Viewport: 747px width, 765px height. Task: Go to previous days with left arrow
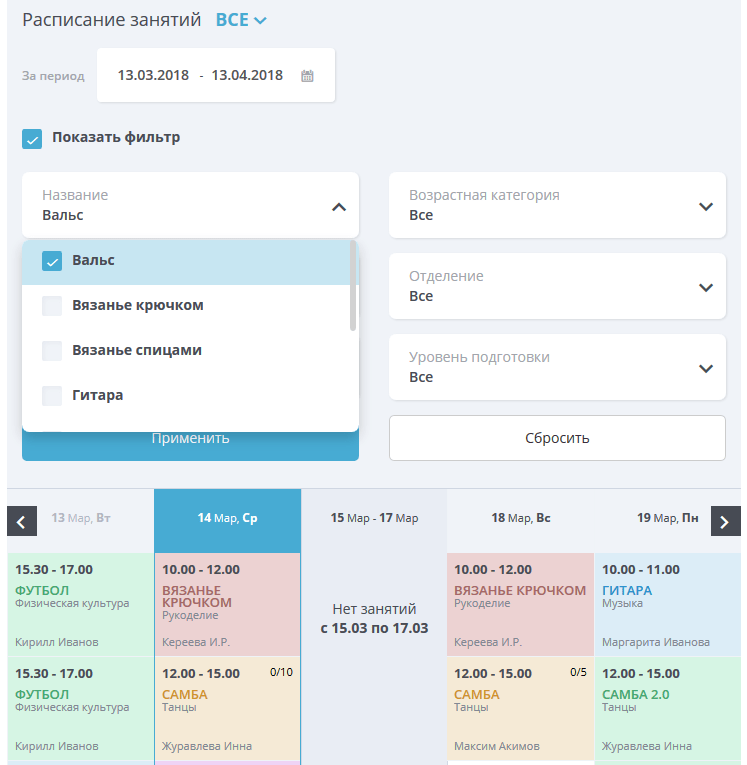pyautogui.click(x=22, y=521)
